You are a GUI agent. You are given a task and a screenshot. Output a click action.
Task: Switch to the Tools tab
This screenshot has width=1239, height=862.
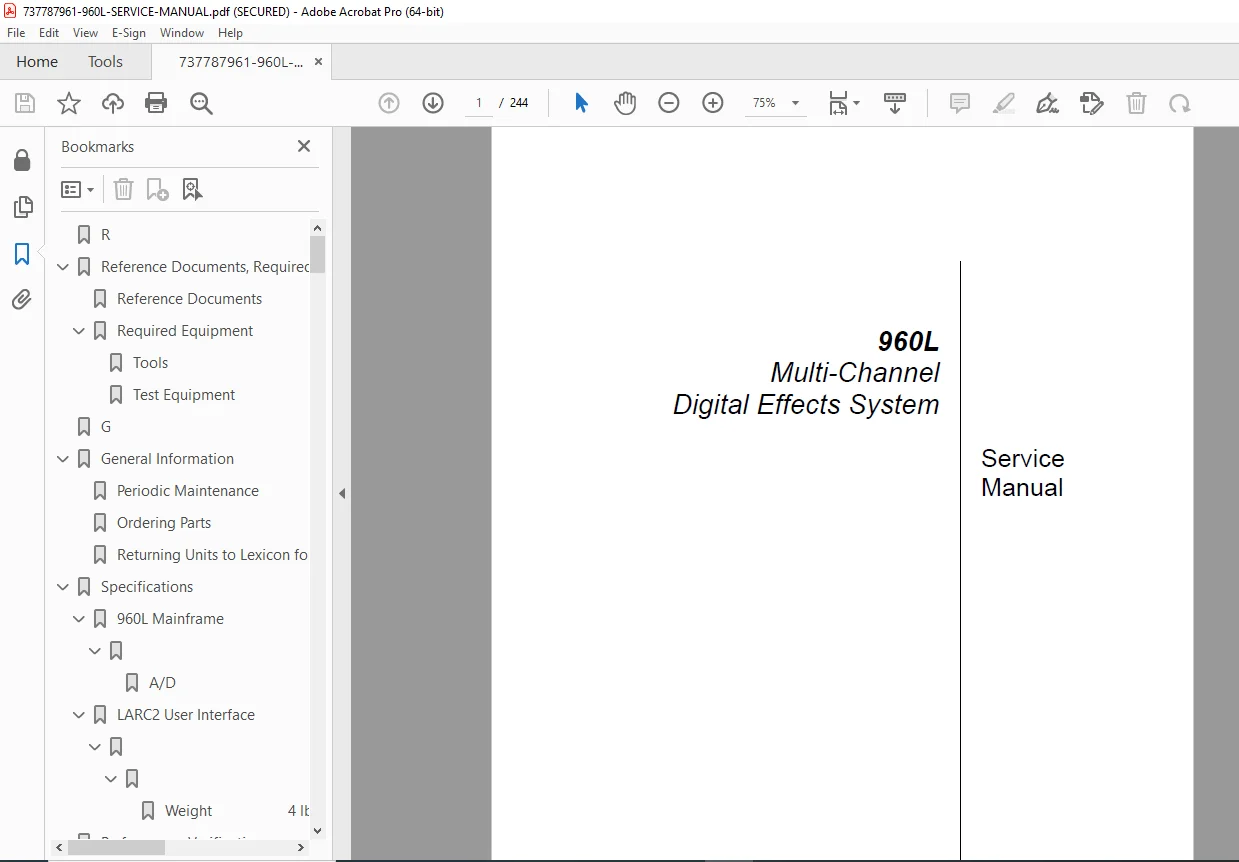pyautogui.click(x=105, y=61)
